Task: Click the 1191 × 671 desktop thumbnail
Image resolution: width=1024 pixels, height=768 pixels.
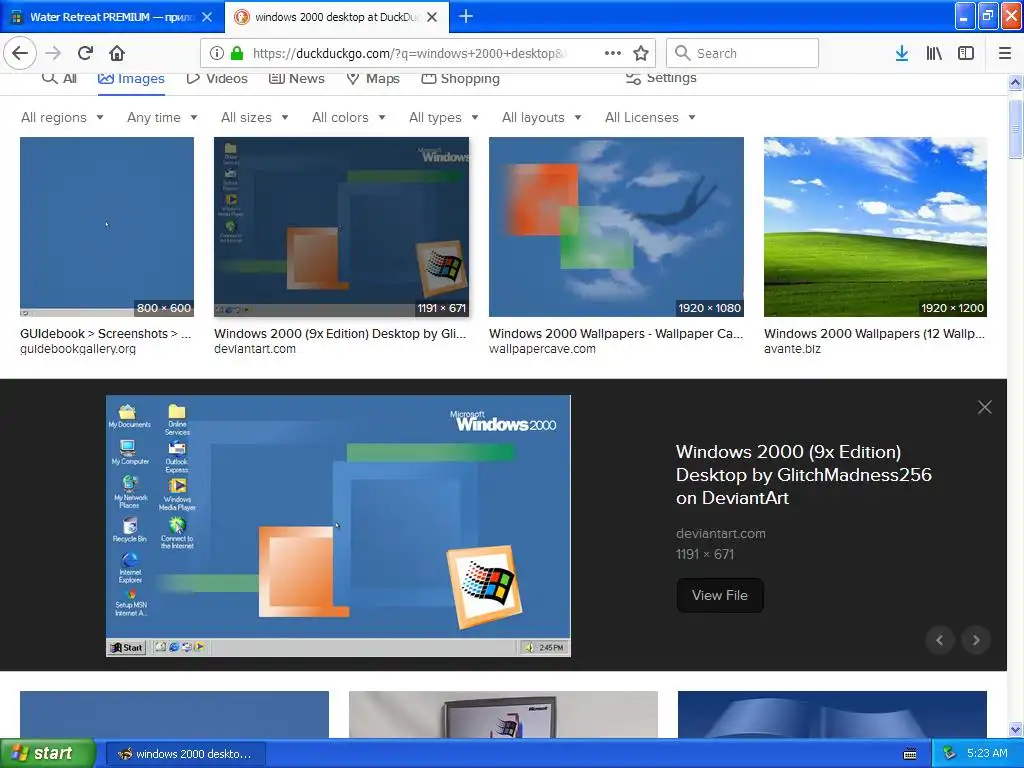Action: [x=342, y=227]
